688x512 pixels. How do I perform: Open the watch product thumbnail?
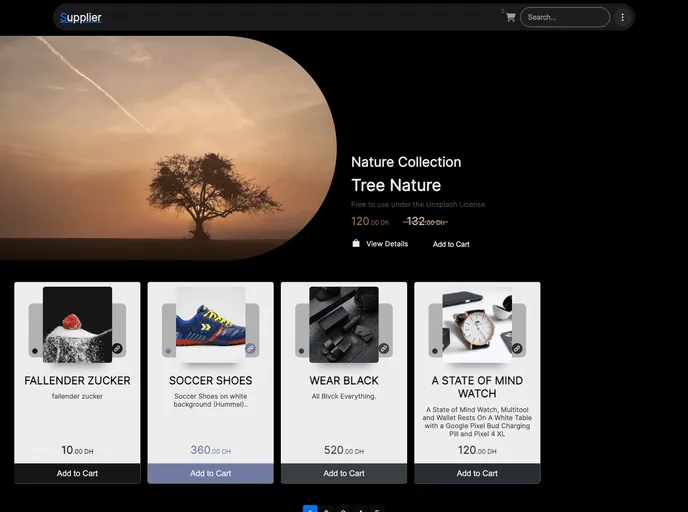point(477,325)
